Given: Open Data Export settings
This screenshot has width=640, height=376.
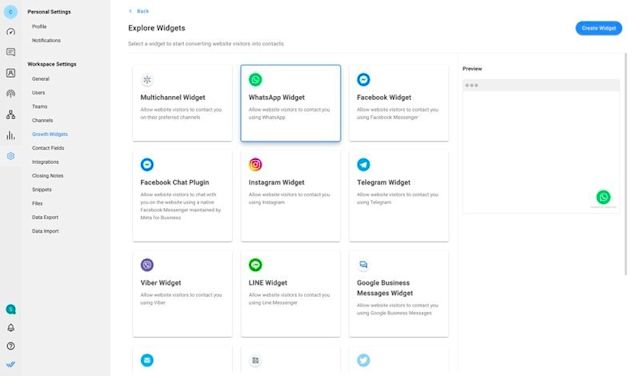Looking at the screenshot, I should click(x=45, y=217).
